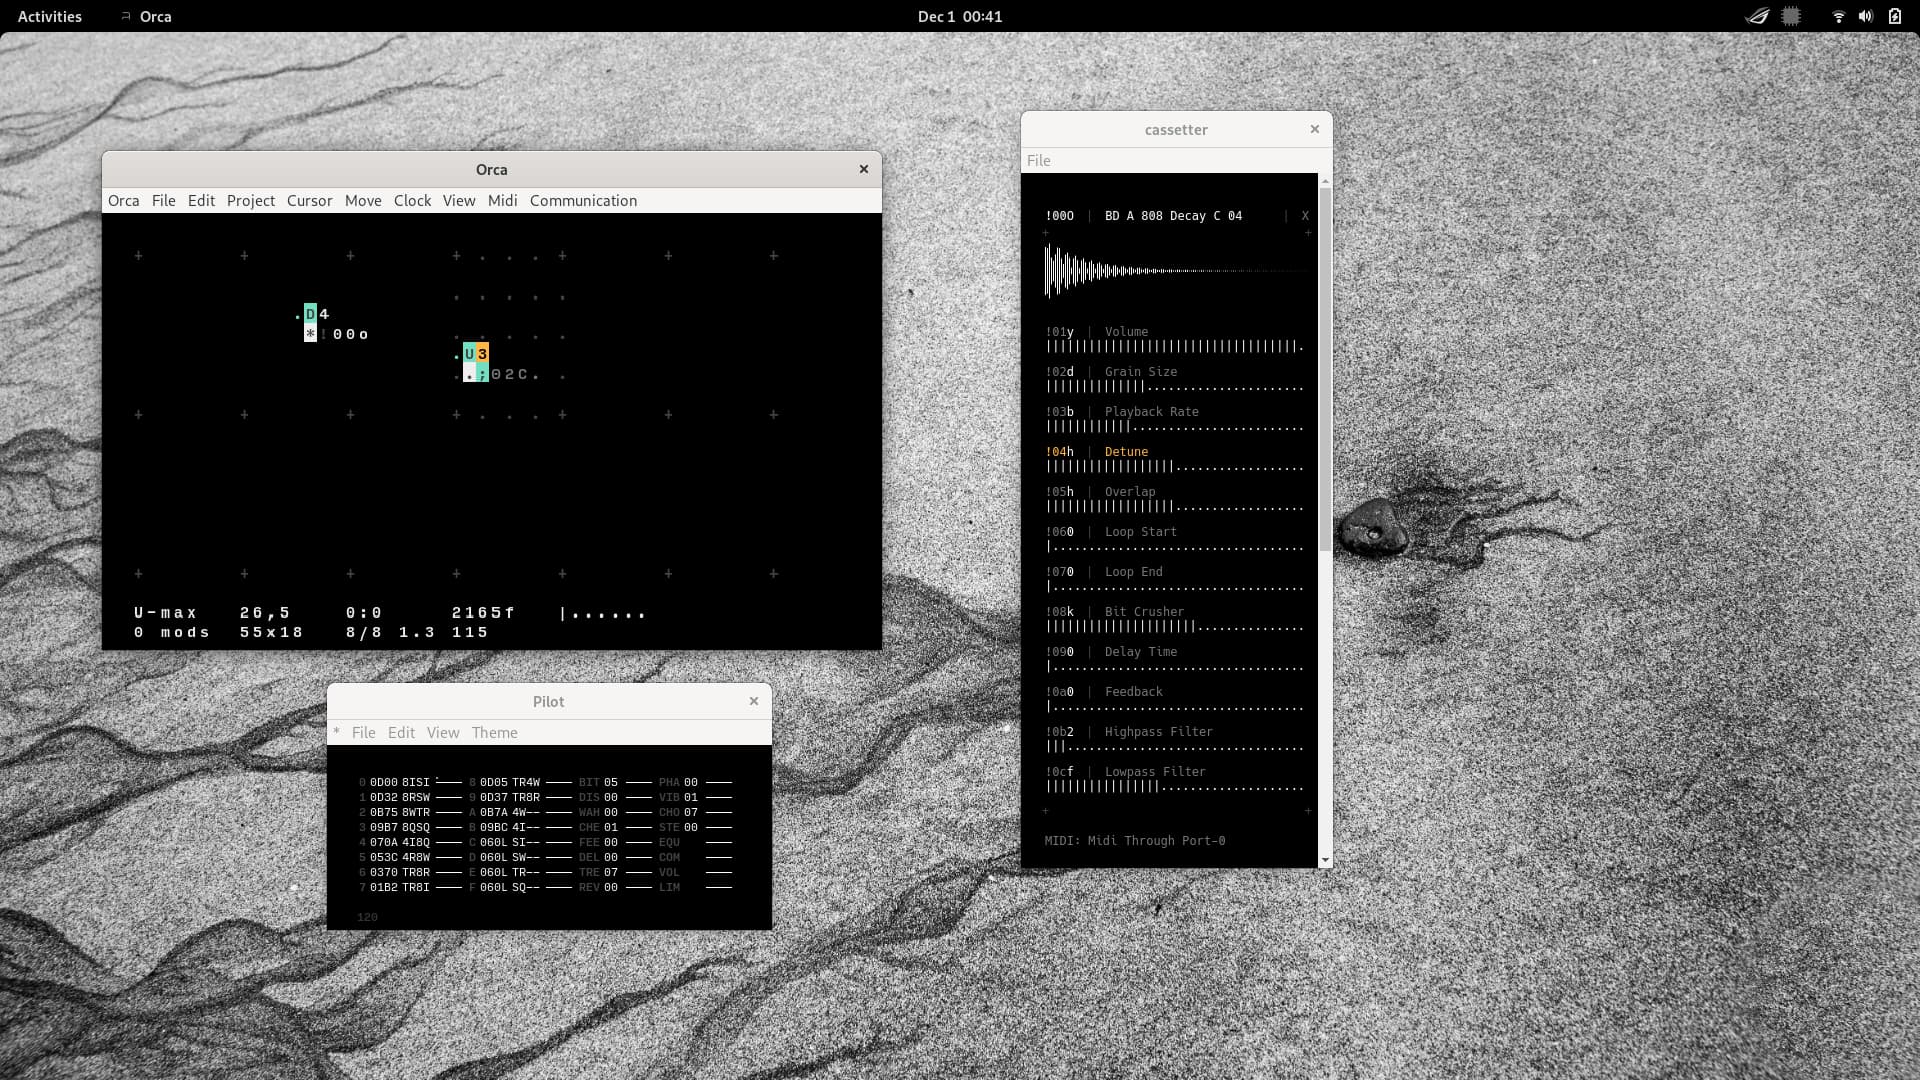Adjust the Highpass Filter slider bar
Screen dimensions: 1920x1080
[x=1175, y=747]
